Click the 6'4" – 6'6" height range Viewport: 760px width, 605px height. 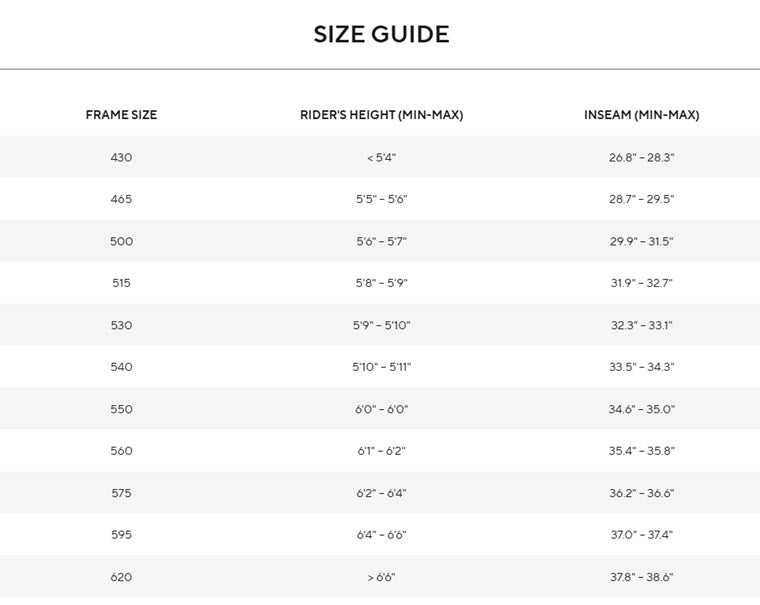[381, 535]
